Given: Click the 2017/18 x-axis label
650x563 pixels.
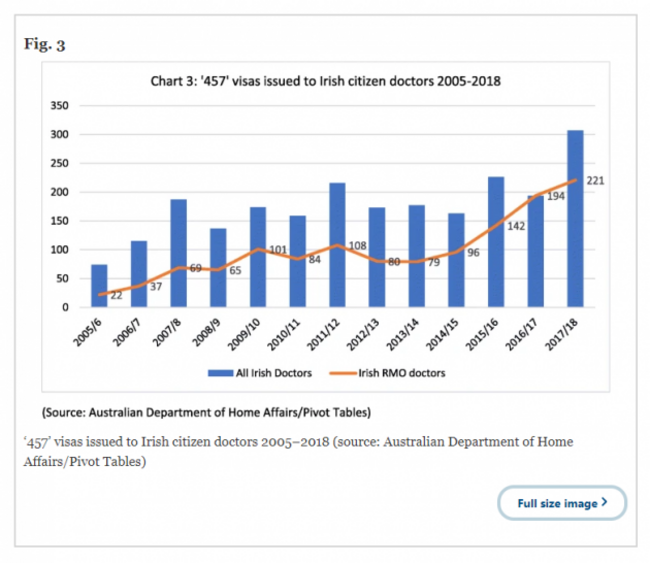Looking at the screenshot, I should pos(561,334).
